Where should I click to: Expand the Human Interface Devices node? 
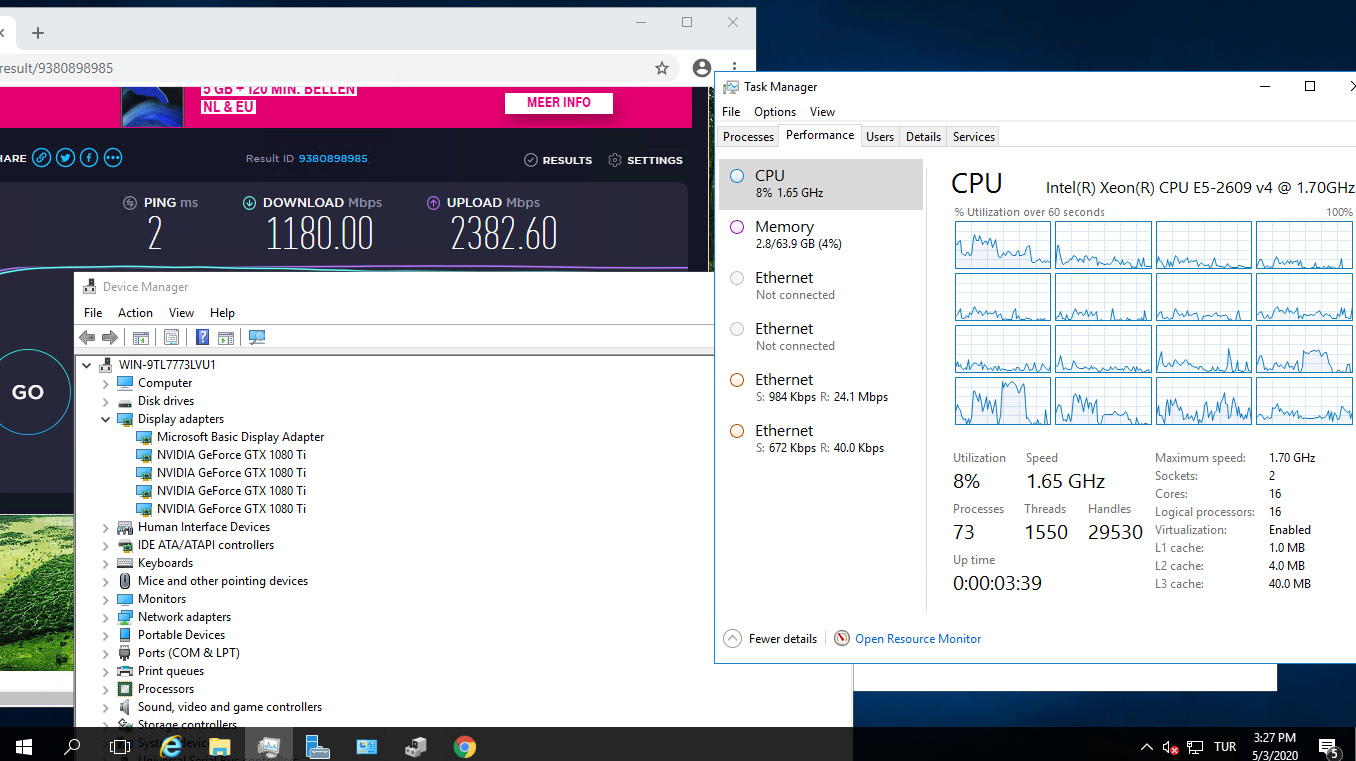pyautogui.click(x=105, y=527)
